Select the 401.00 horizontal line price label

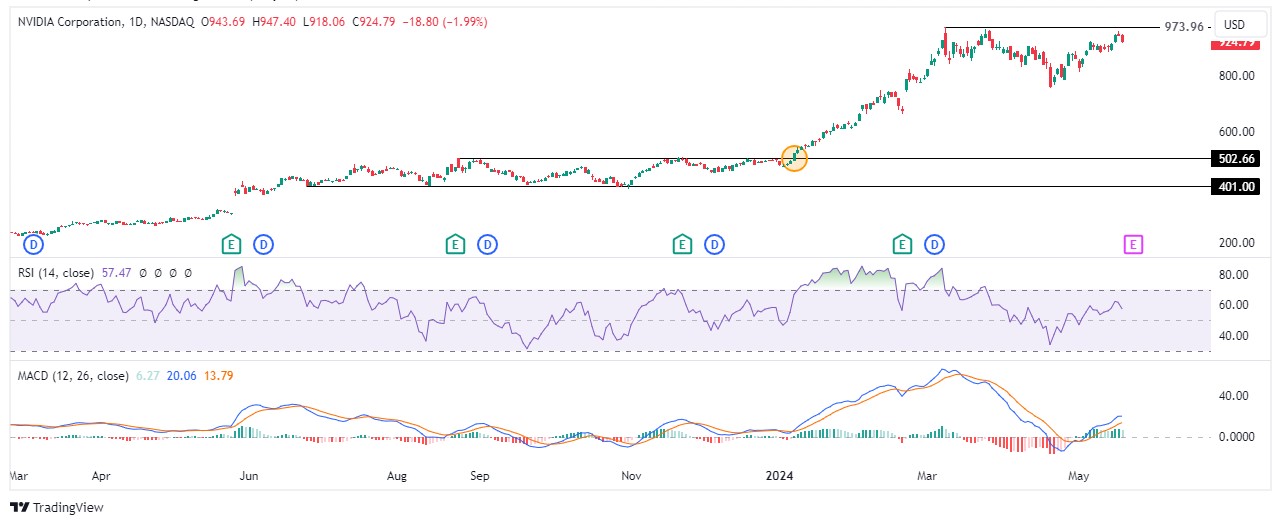(x=1235, y=186)
